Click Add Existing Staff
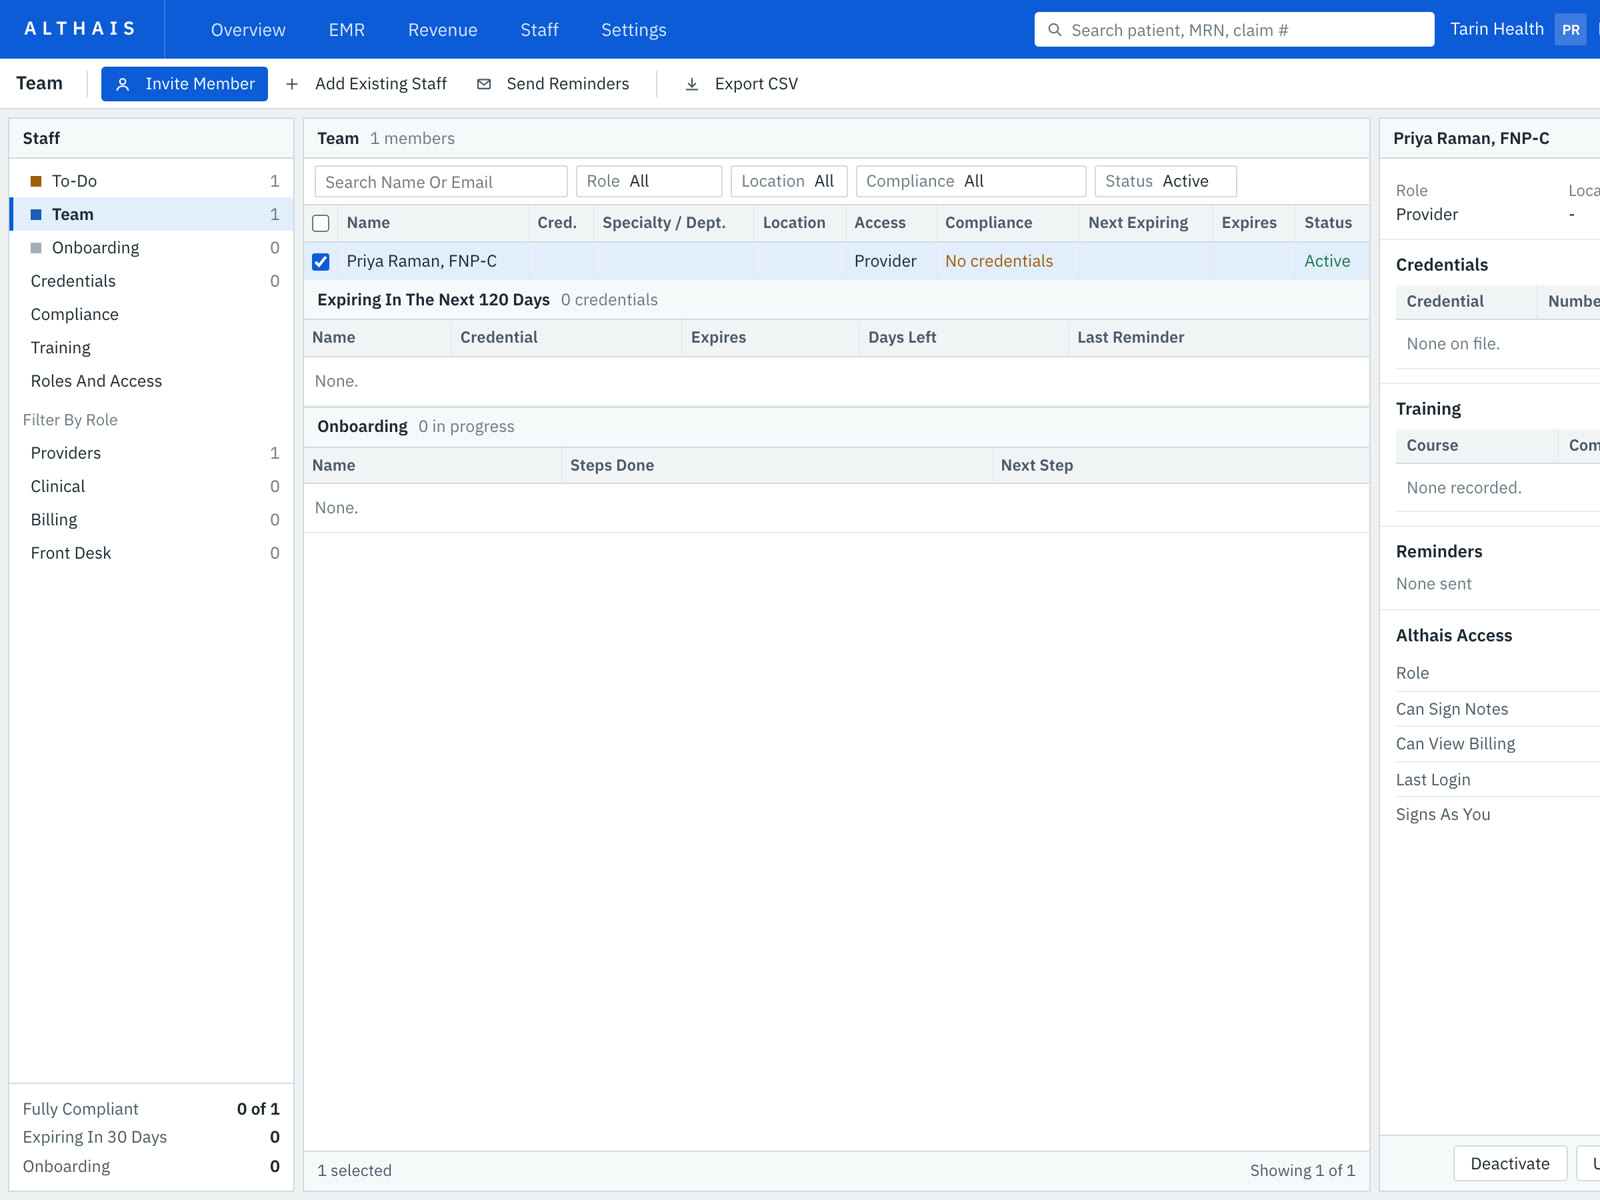This screenshot has height=1200, width=1600. pyautogui.click(x=366, y=84)
